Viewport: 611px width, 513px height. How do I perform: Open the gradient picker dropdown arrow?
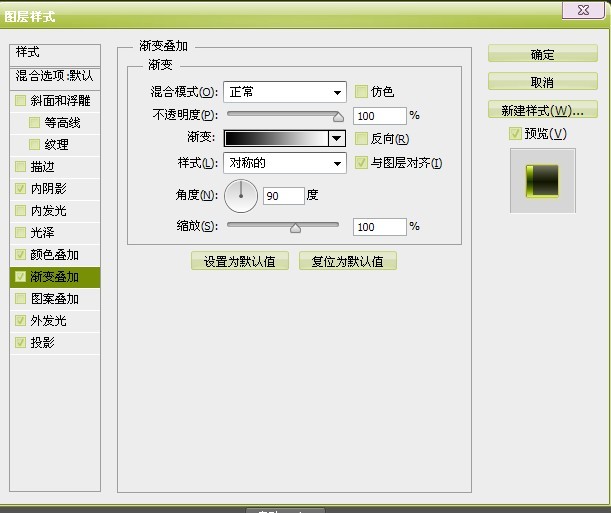(x=337, y=138)
